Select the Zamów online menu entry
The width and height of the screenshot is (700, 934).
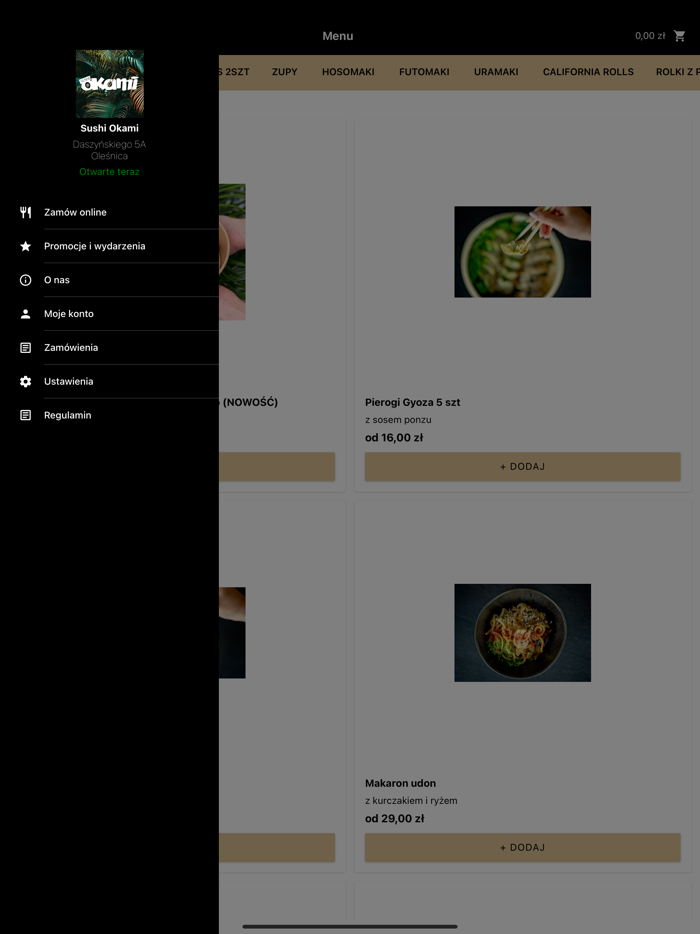[109, 212]
